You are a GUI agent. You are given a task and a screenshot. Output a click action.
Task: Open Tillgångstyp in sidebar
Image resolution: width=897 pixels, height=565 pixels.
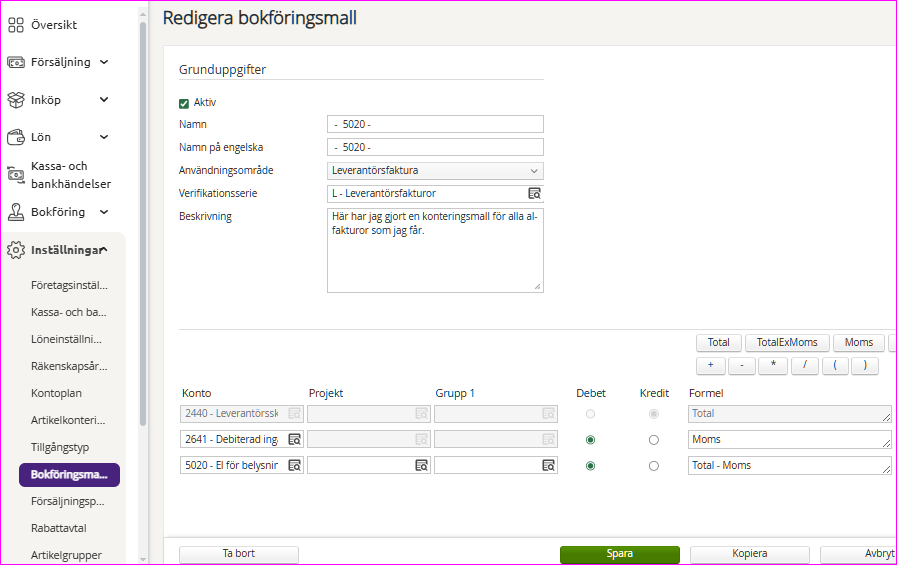tap(60, 447)
